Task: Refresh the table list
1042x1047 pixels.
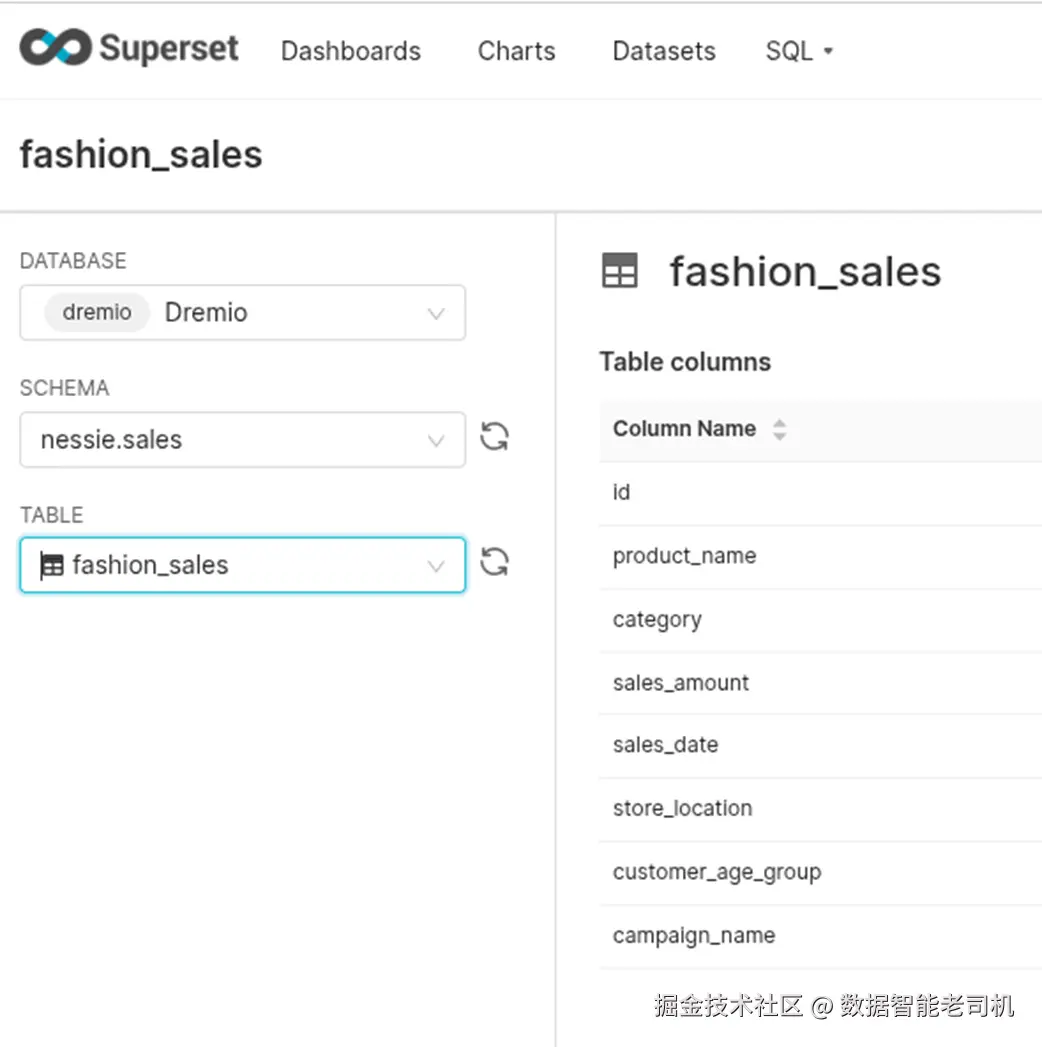Action: 494,562
